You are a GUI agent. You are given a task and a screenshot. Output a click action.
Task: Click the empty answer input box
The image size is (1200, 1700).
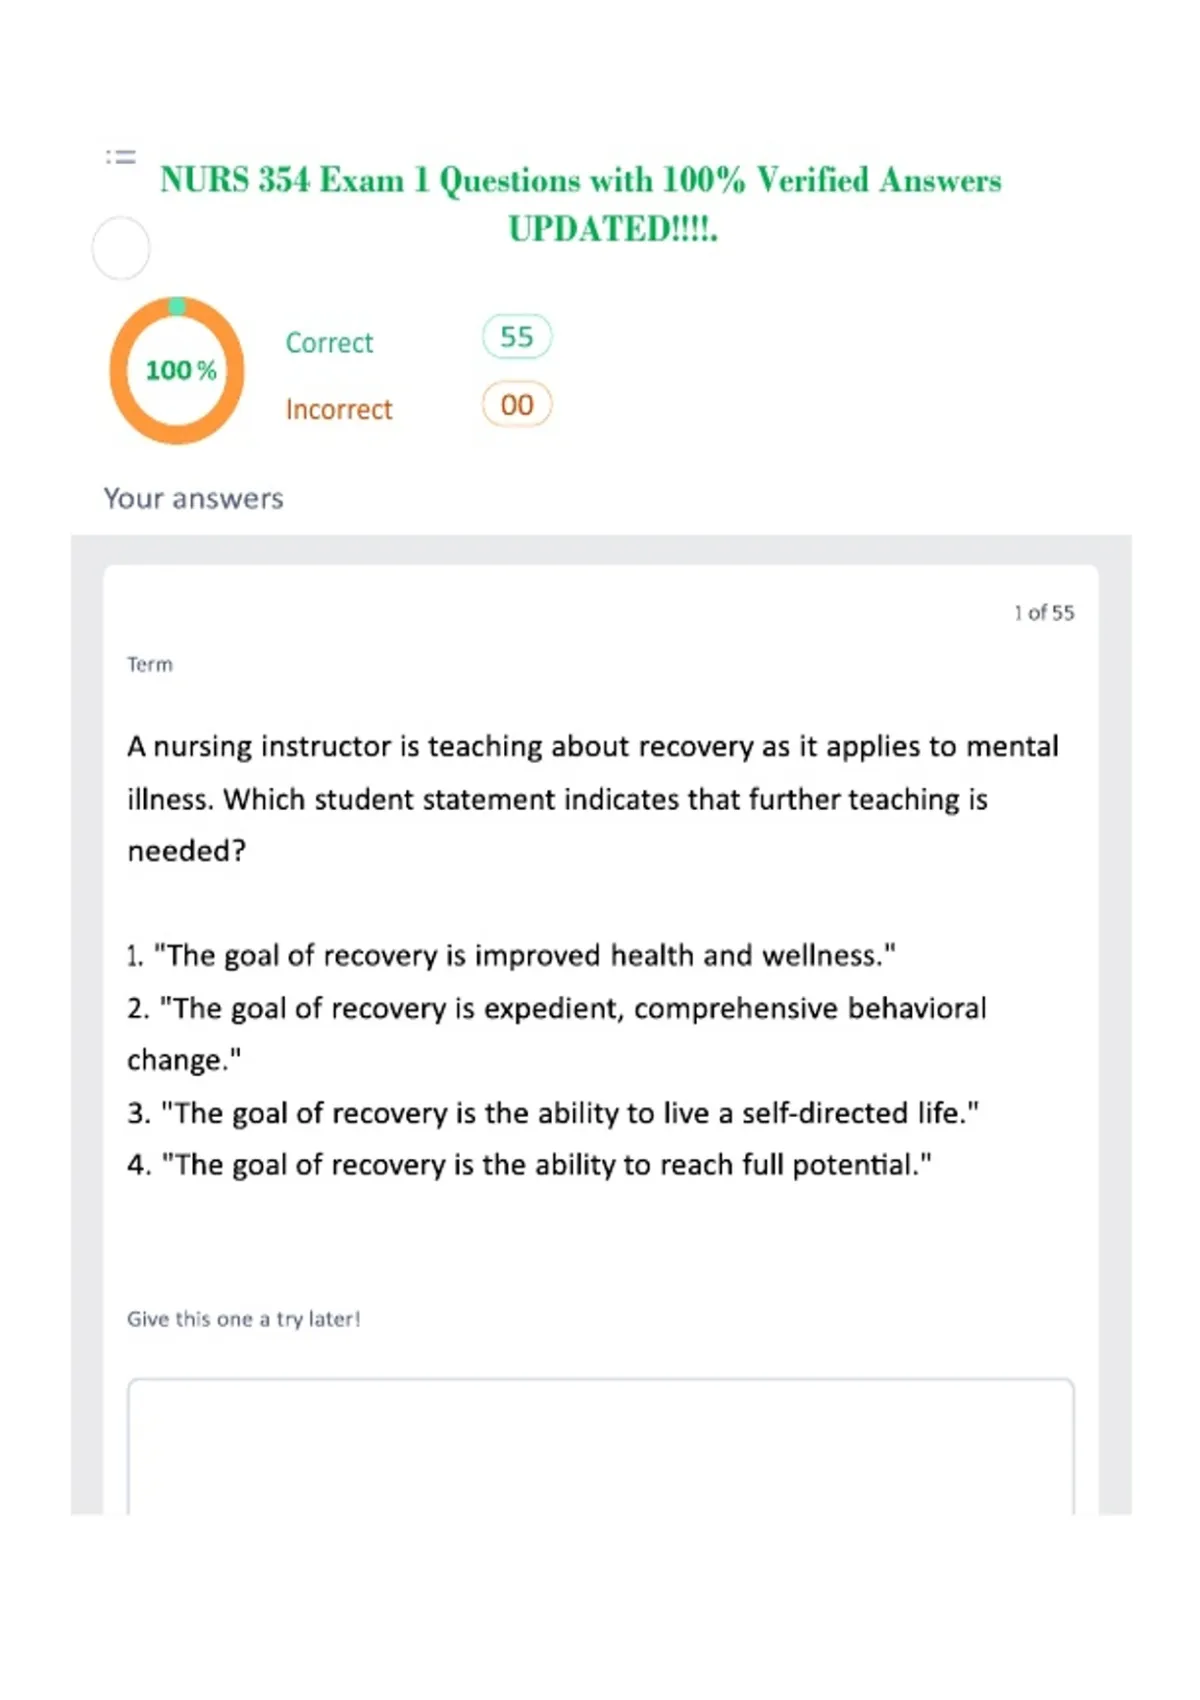tap(601, 1446)
